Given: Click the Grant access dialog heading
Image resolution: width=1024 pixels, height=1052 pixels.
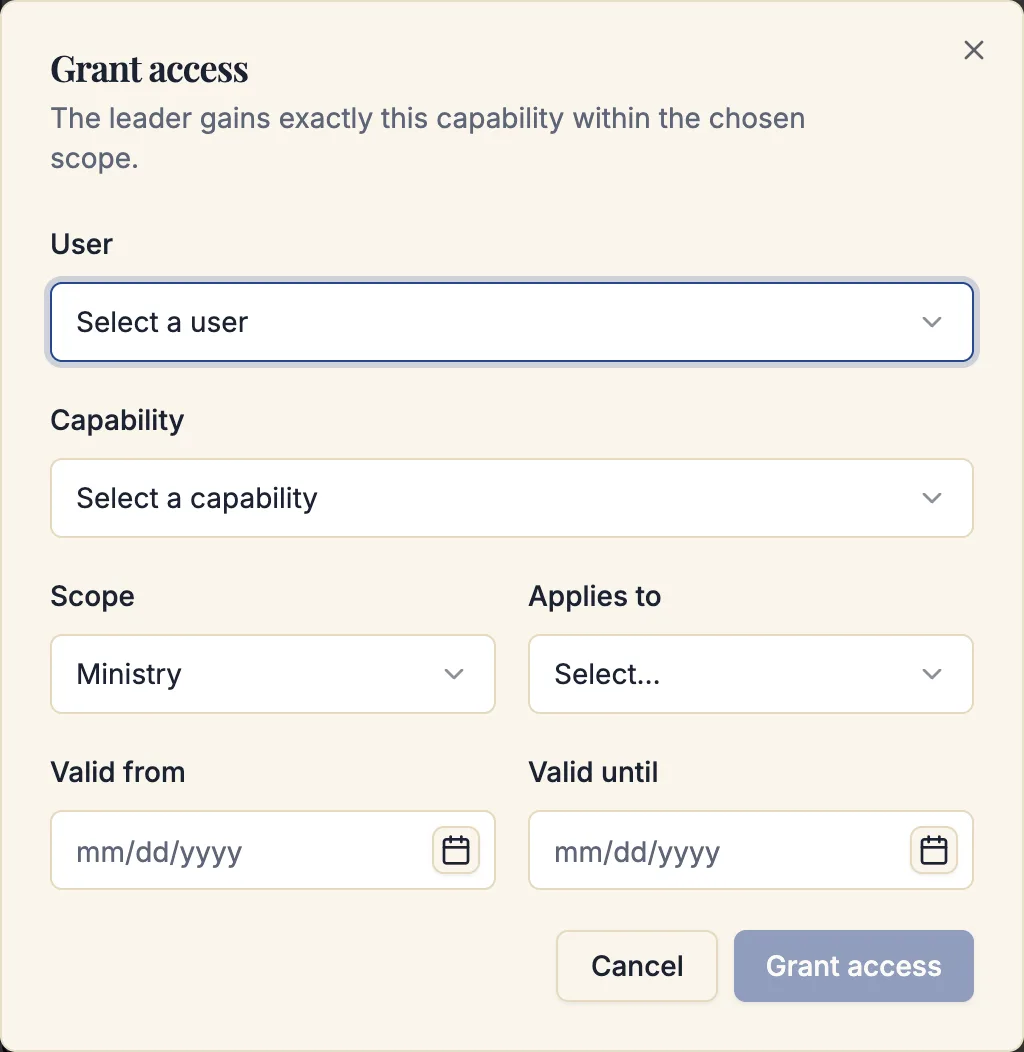Looking at the screenshot, I should [150, 69].
